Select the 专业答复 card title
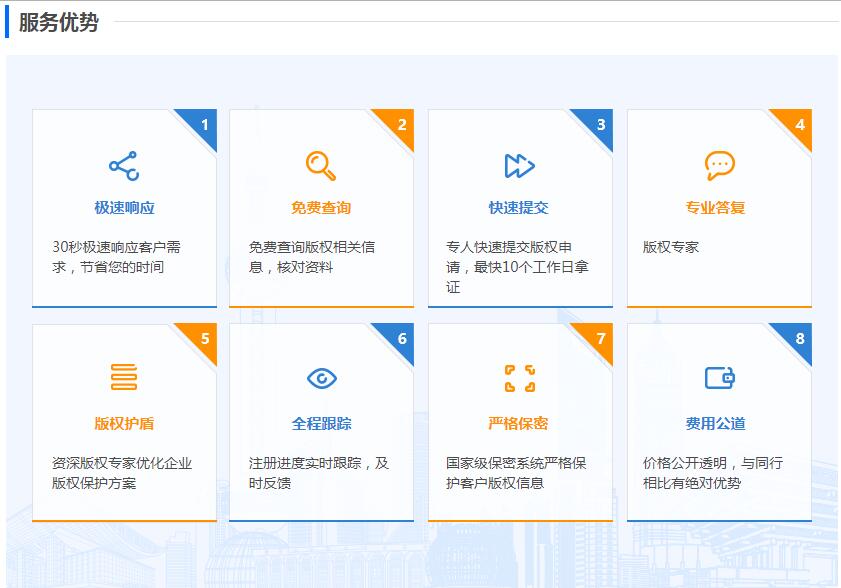The image size is (841, 588). pos(715,208)
